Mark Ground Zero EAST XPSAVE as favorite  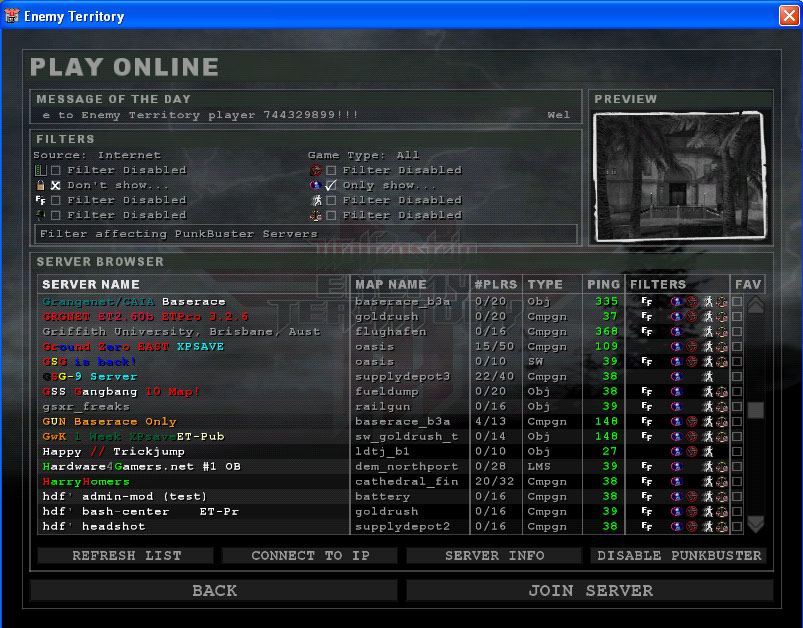click(737, 347)
